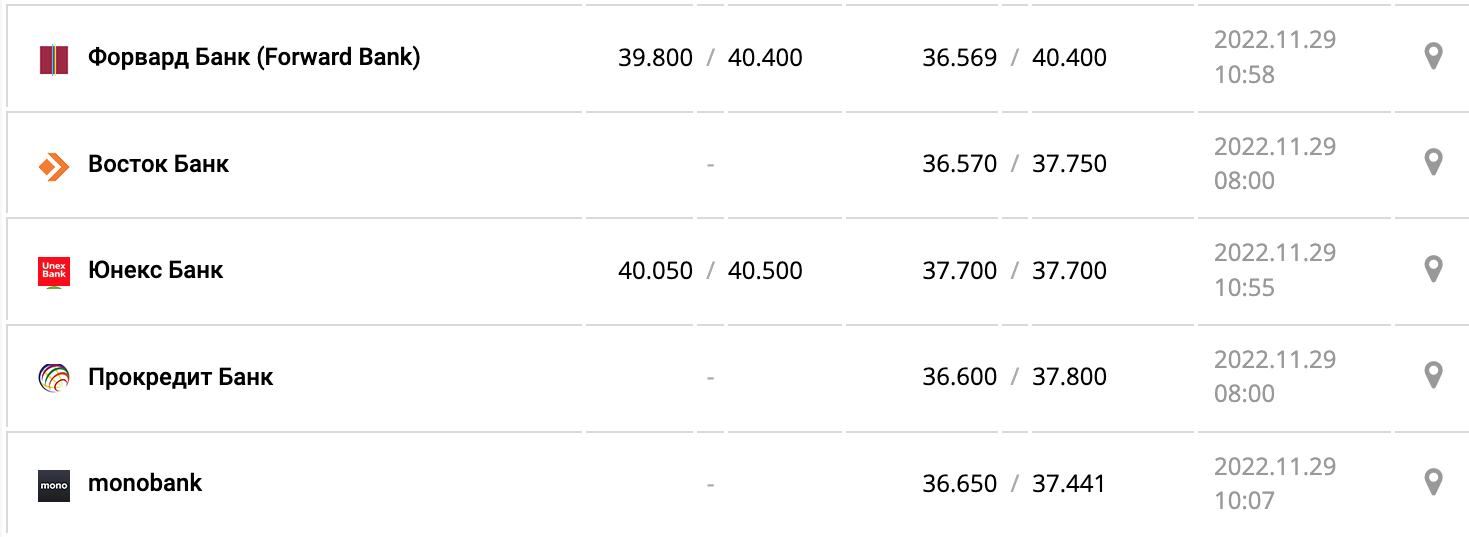This screenshot has height=537, width=1469.
Task: Open Юнекс Банк map pin
Action: point(1433,269)
